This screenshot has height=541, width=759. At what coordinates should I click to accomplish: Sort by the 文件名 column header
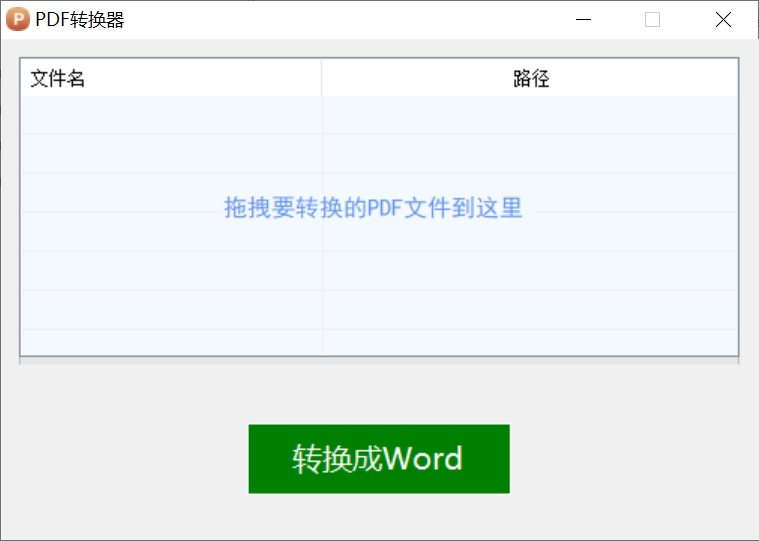pyautogui.click(x=170, y=78)
